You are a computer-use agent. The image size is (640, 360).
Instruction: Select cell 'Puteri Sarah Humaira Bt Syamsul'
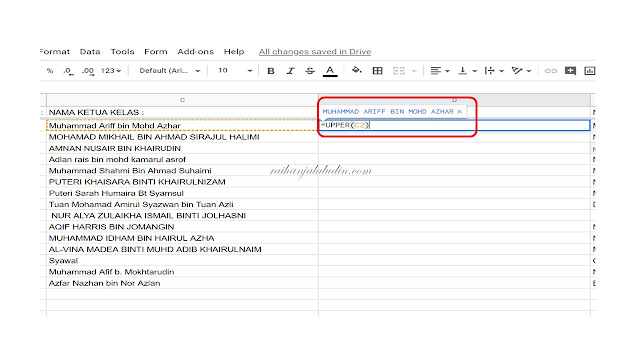click(182, 193)
